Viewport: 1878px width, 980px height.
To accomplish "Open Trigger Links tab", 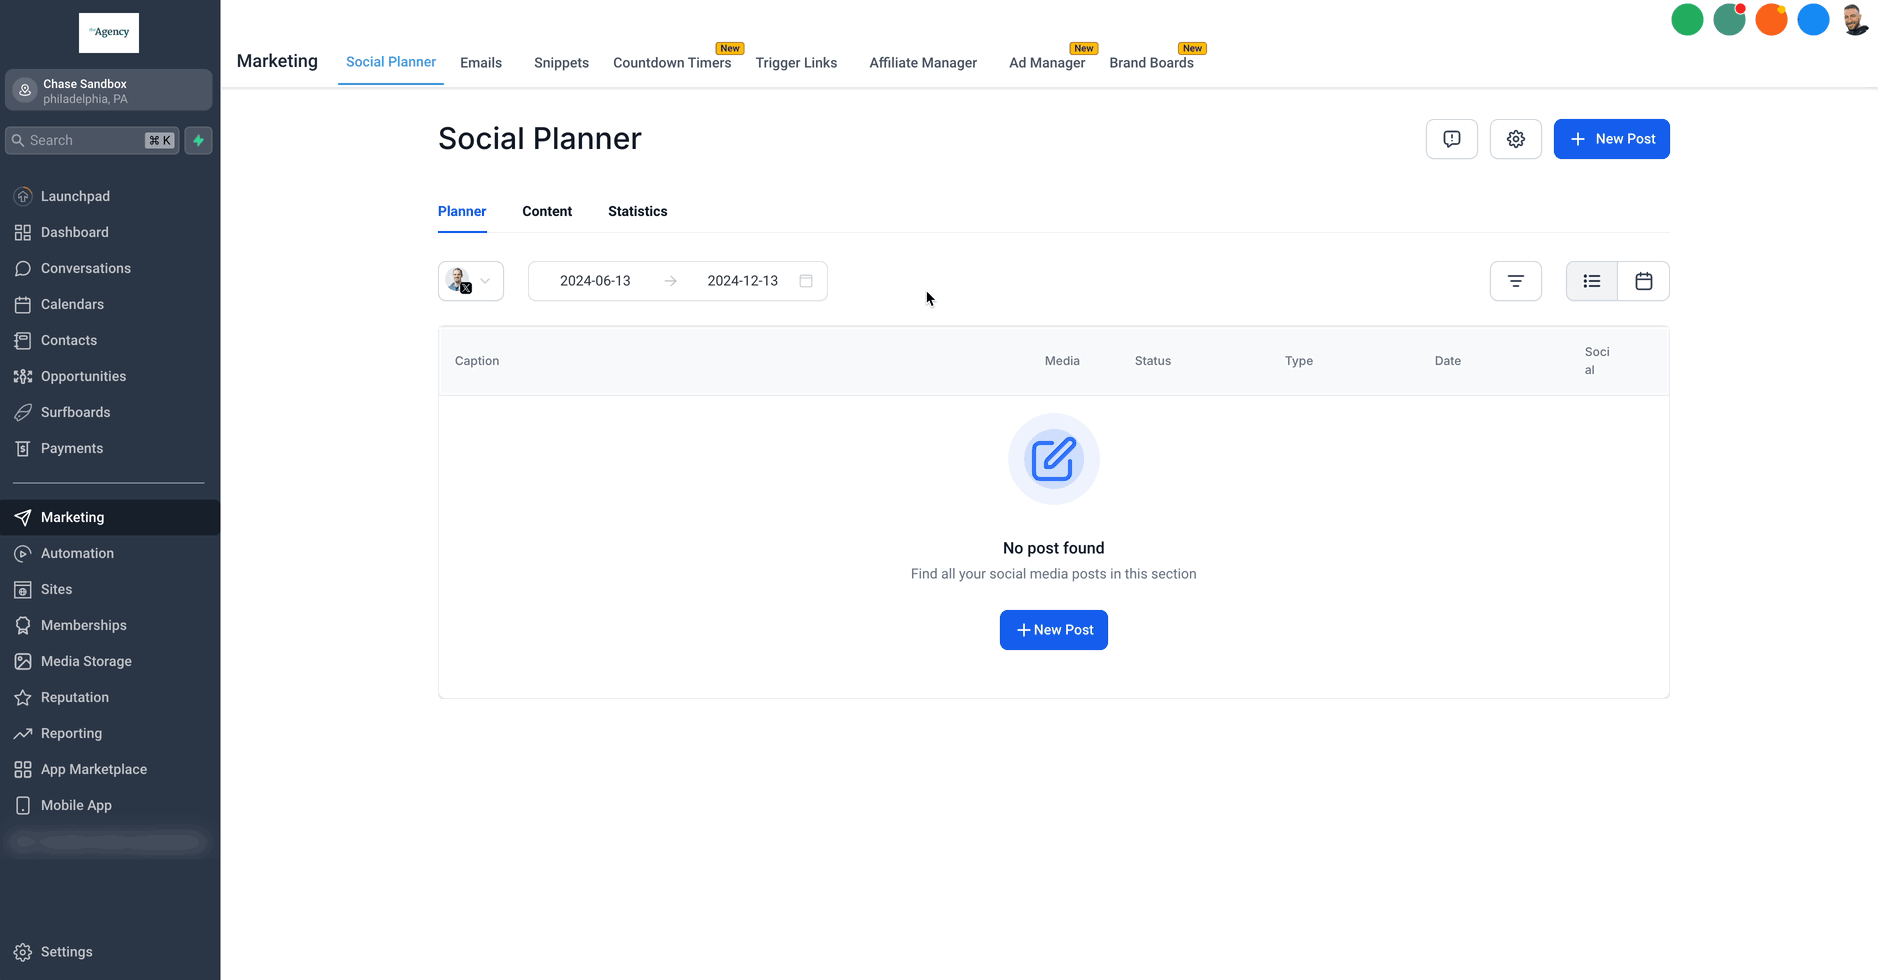I will click(x=796, y=63).
